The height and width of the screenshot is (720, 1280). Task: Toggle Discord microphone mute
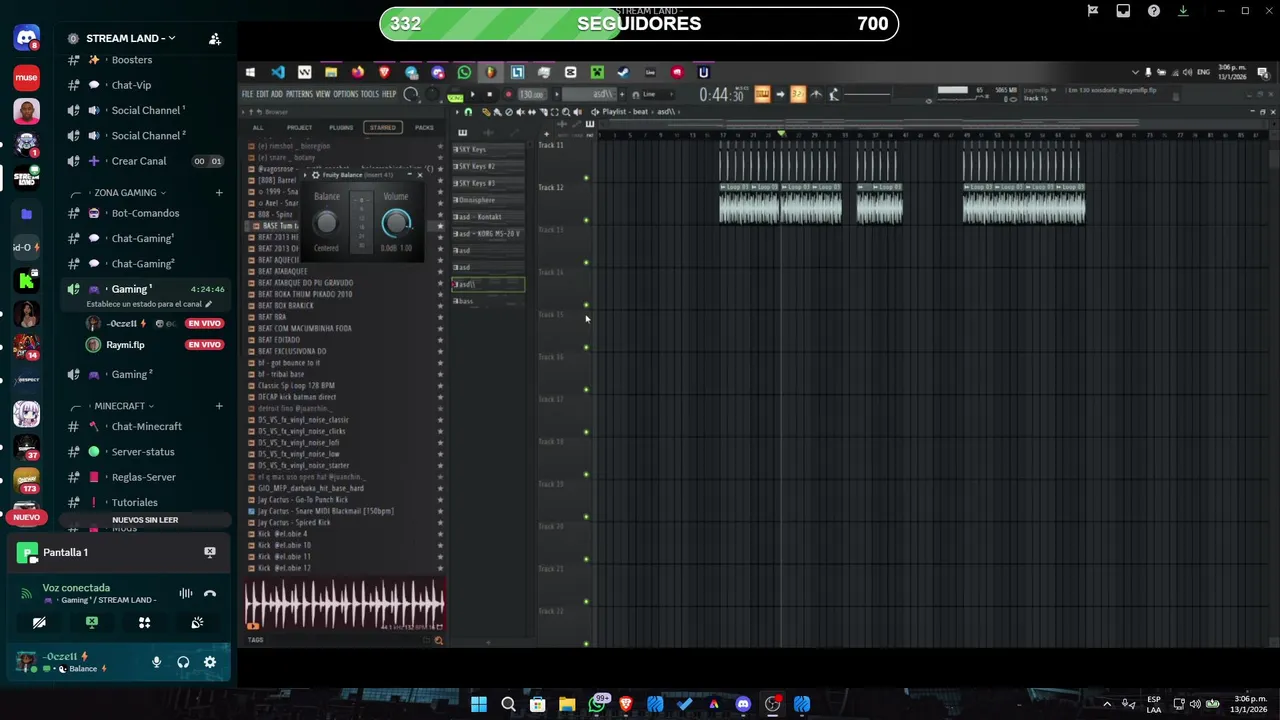pyautogui.click(x=156, y=662)
